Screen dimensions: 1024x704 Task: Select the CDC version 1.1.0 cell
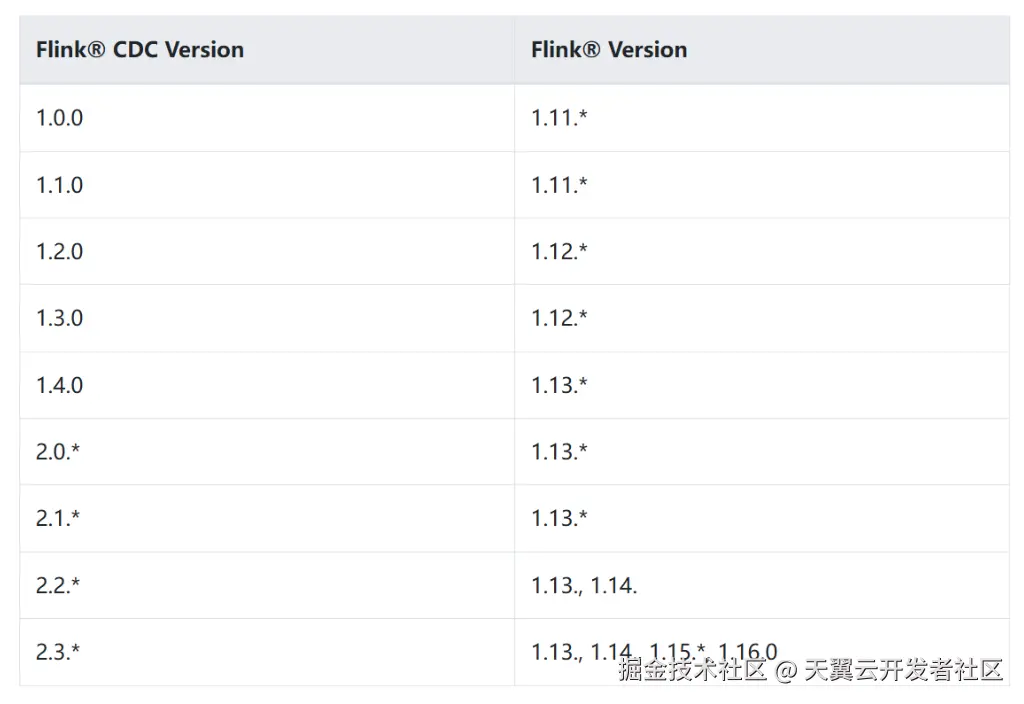coord(60,185)
